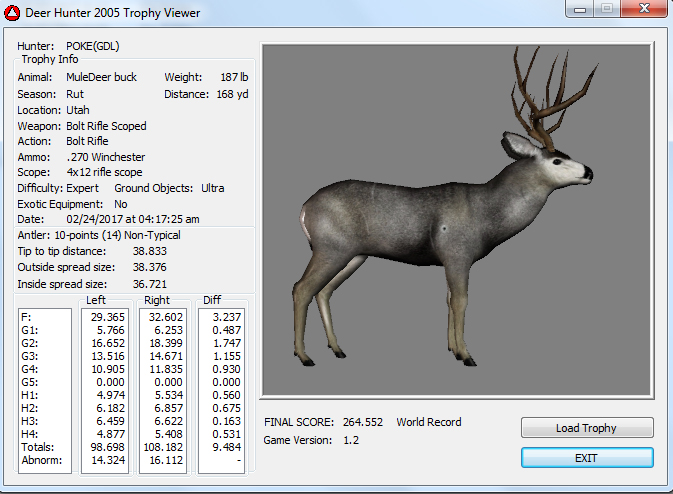Click the Scope value 4x12 rifle scope
The image size is (673, 494).
point(104,172)
